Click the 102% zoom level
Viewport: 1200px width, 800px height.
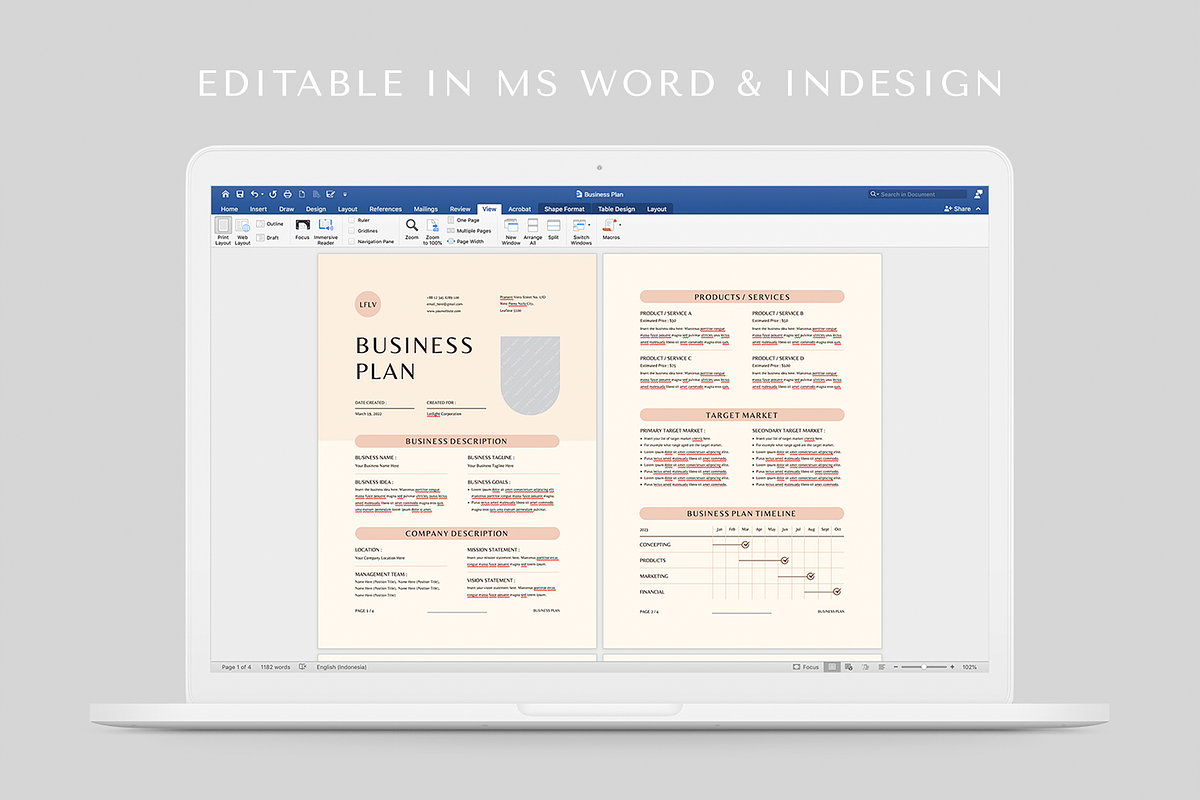[969, 667]
